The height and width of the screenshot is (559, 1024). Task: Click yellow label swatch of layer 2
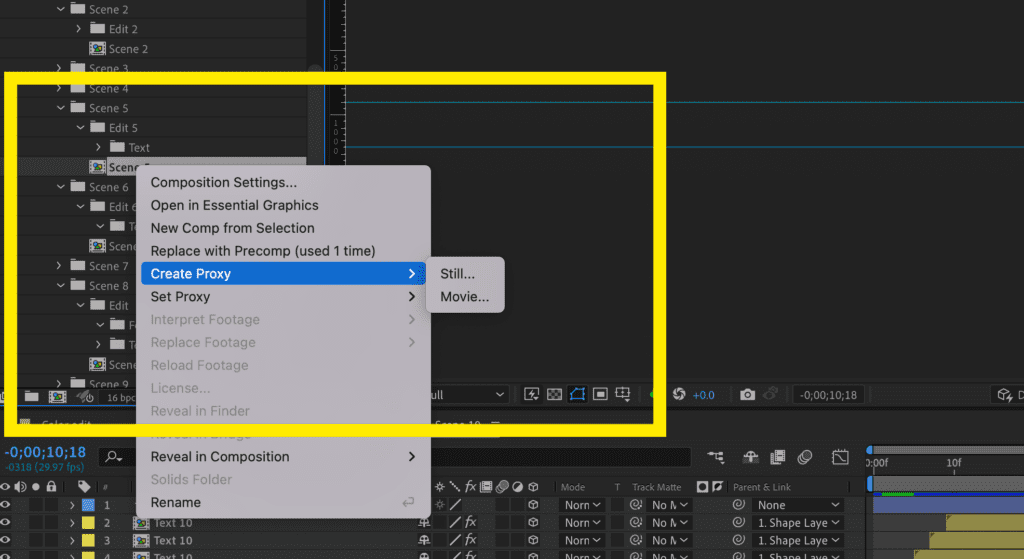point(88,522)
